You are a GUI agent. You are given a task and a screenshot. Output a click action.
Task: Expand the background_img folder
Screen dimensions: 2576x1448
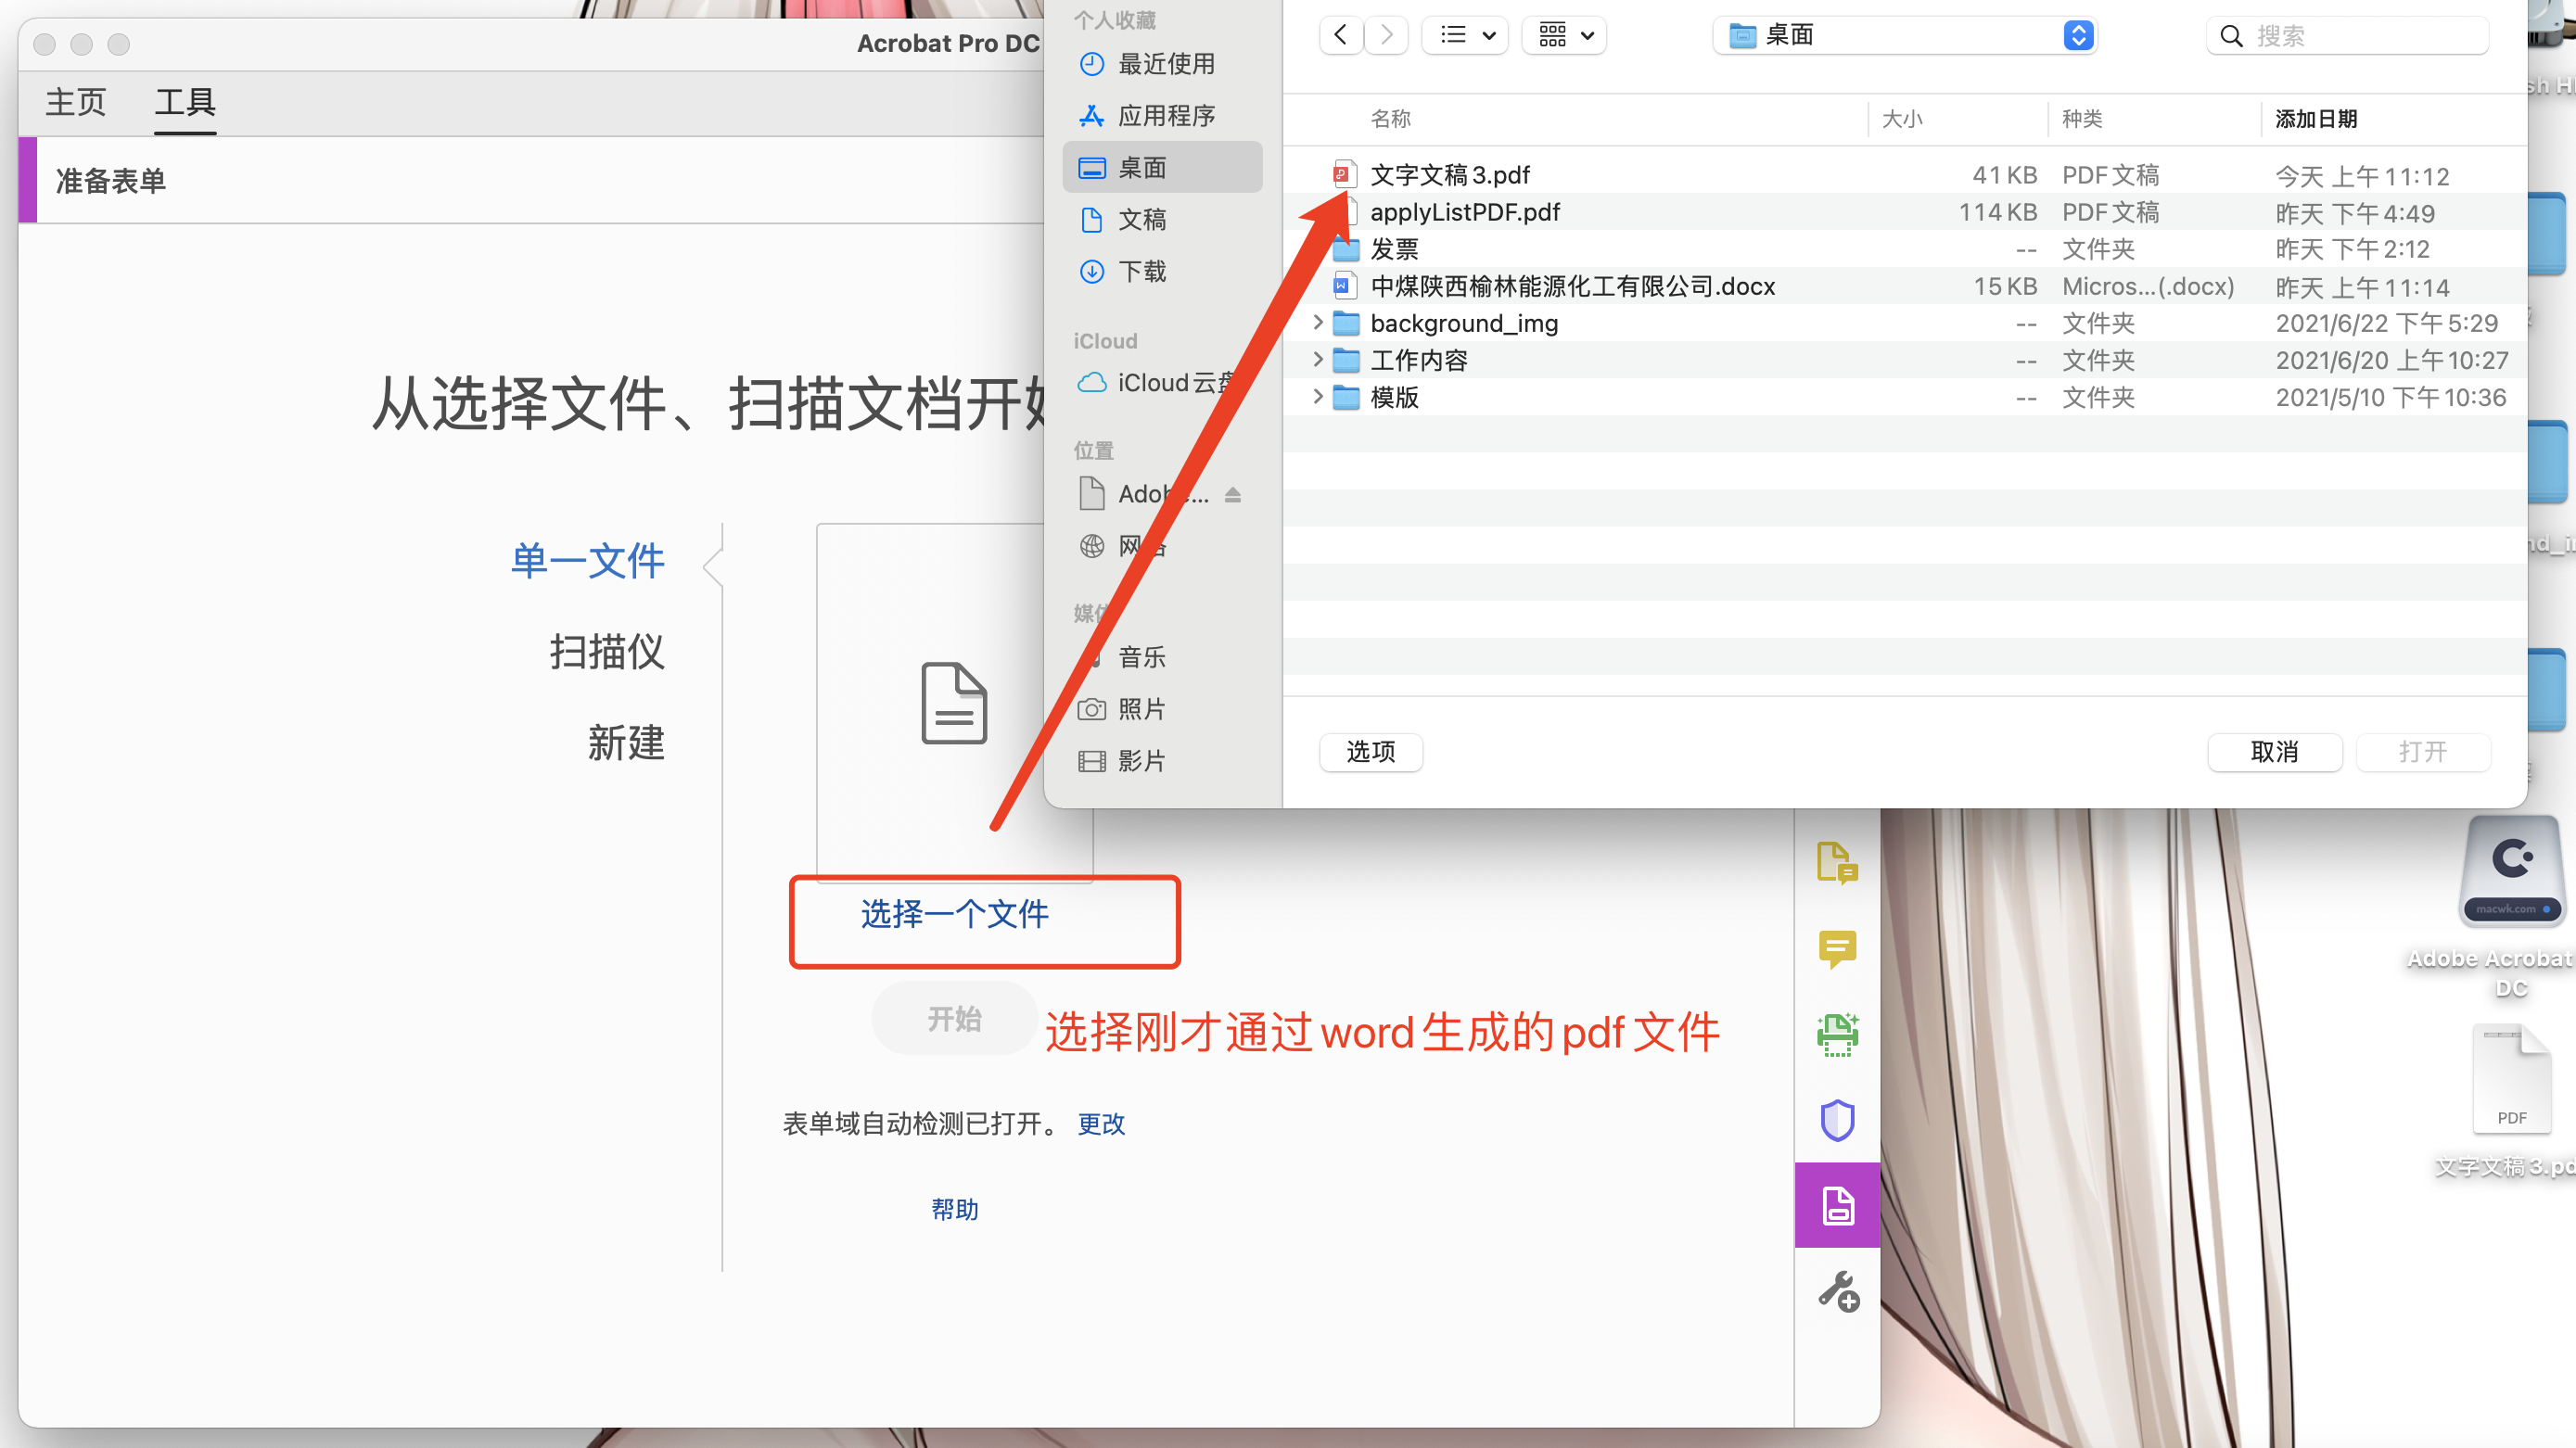click(x=1318, y=323)
